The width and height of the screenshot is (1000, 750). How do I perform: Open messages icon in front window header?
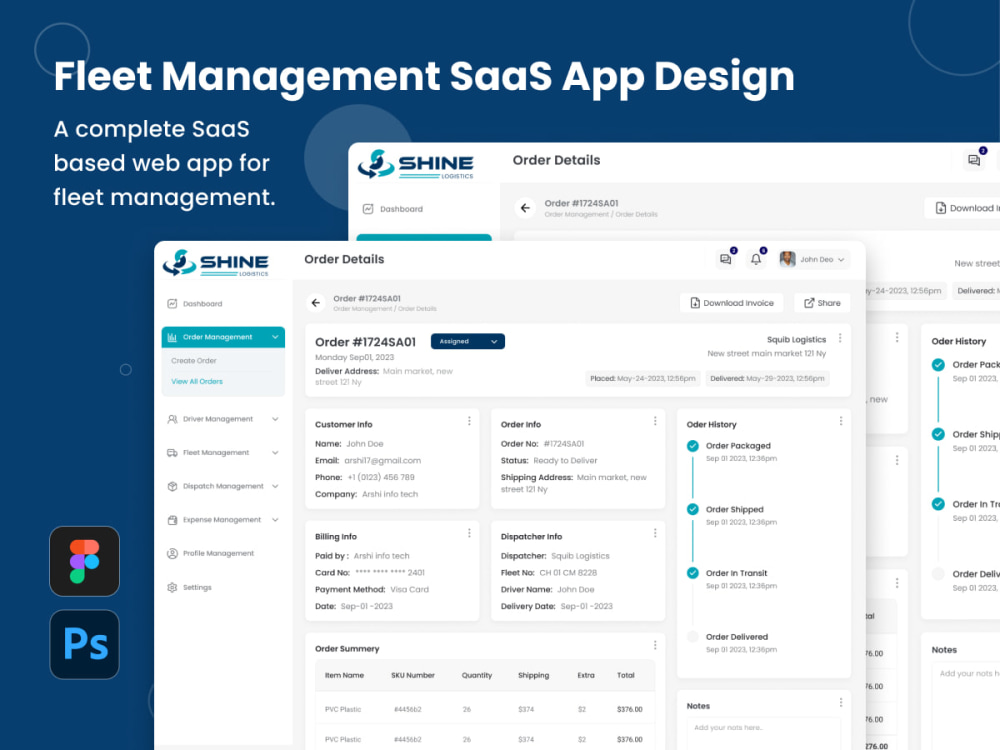pos(726,259)
